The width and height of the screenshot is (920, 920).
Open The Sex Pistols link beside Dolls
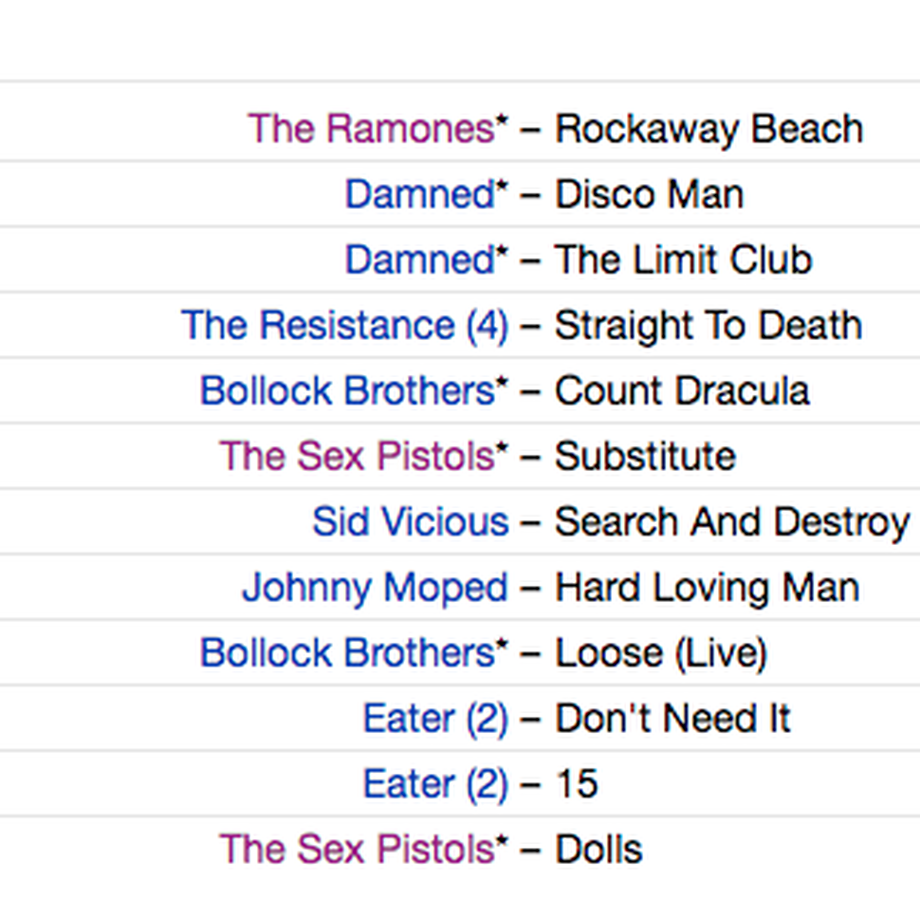pos(357,849)
